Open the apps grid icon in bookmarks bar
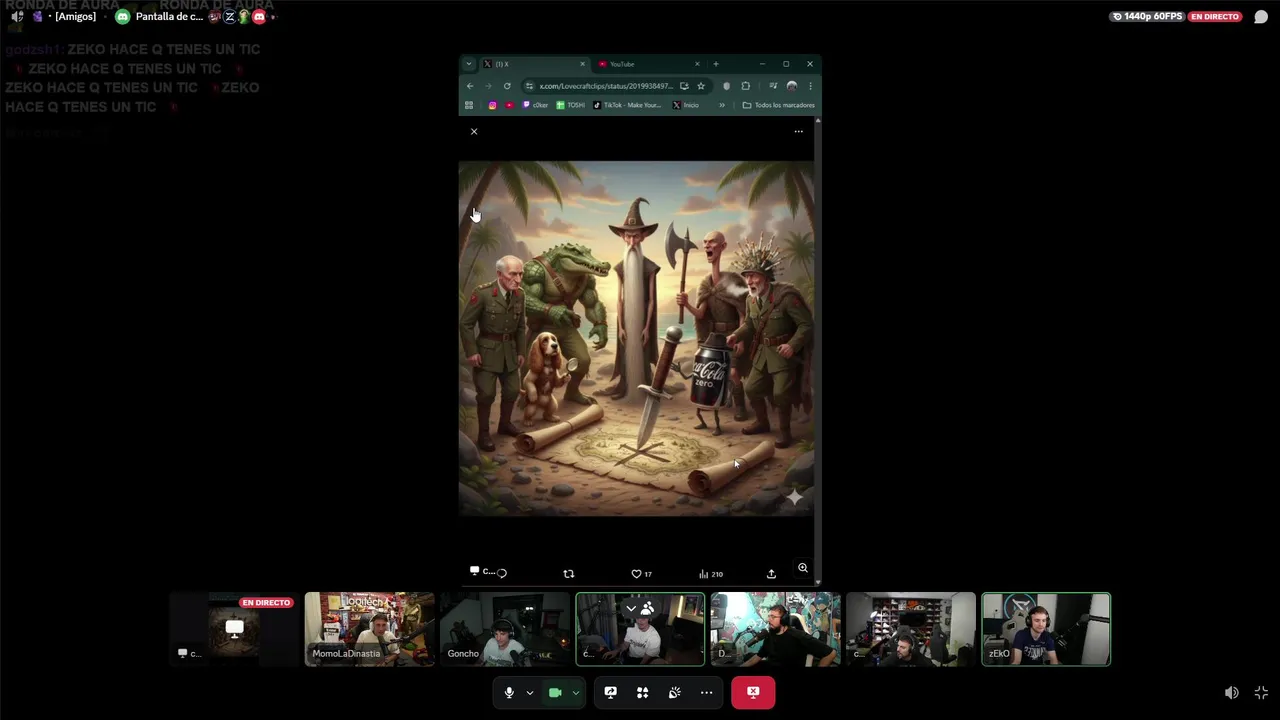 [468, 105]
